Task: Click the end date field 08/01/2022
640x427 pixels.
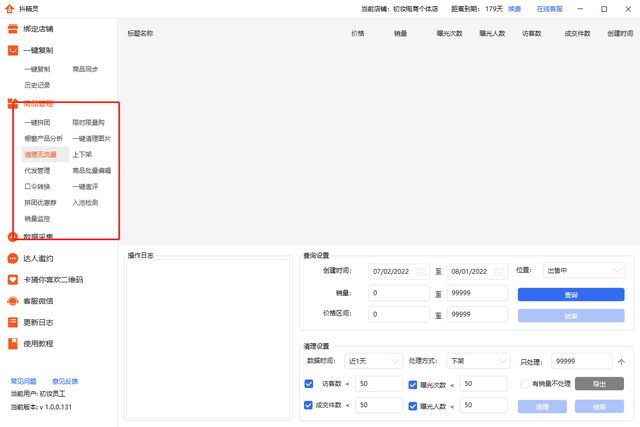Action: tap(477, 271)
